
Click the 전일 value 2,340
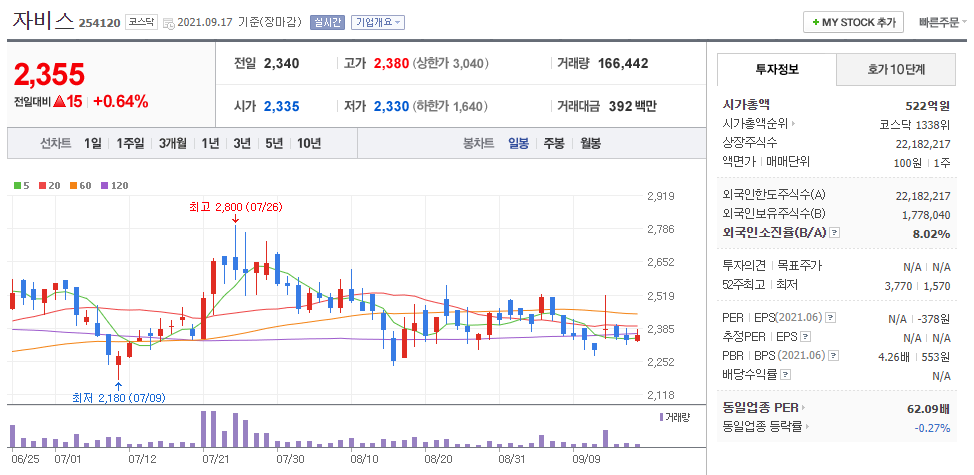coord(281,63)
